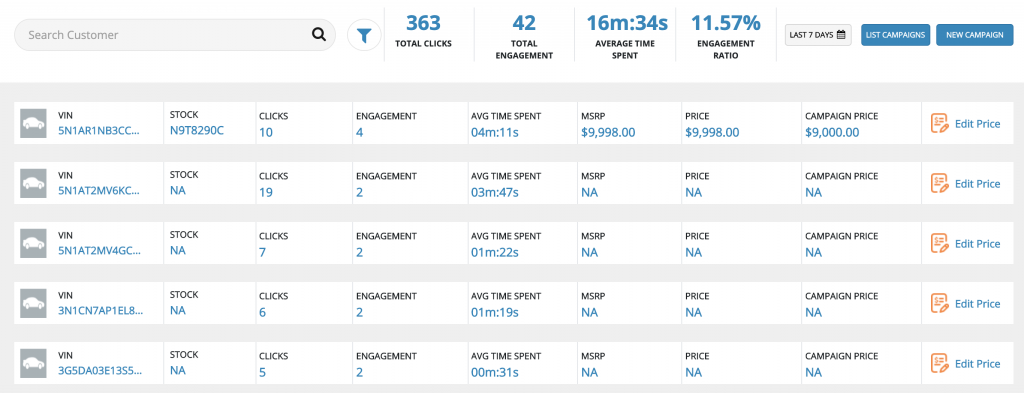Open VIN link 3N1CN7AP1EL8...
The width and height of the screenshot is (1024, 393).
tap(100, 311)
